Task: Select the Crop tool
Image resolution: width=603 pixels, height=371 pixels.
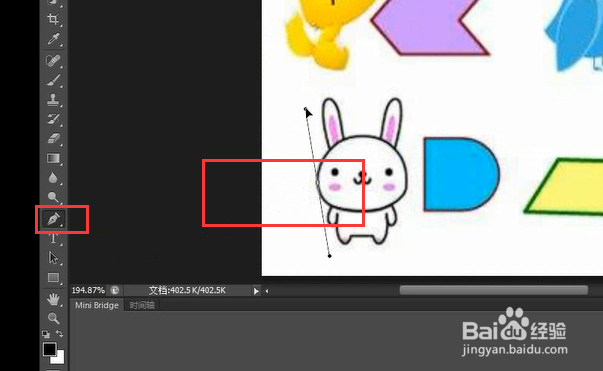Action: pyautogui.click(x=53, y=19)
